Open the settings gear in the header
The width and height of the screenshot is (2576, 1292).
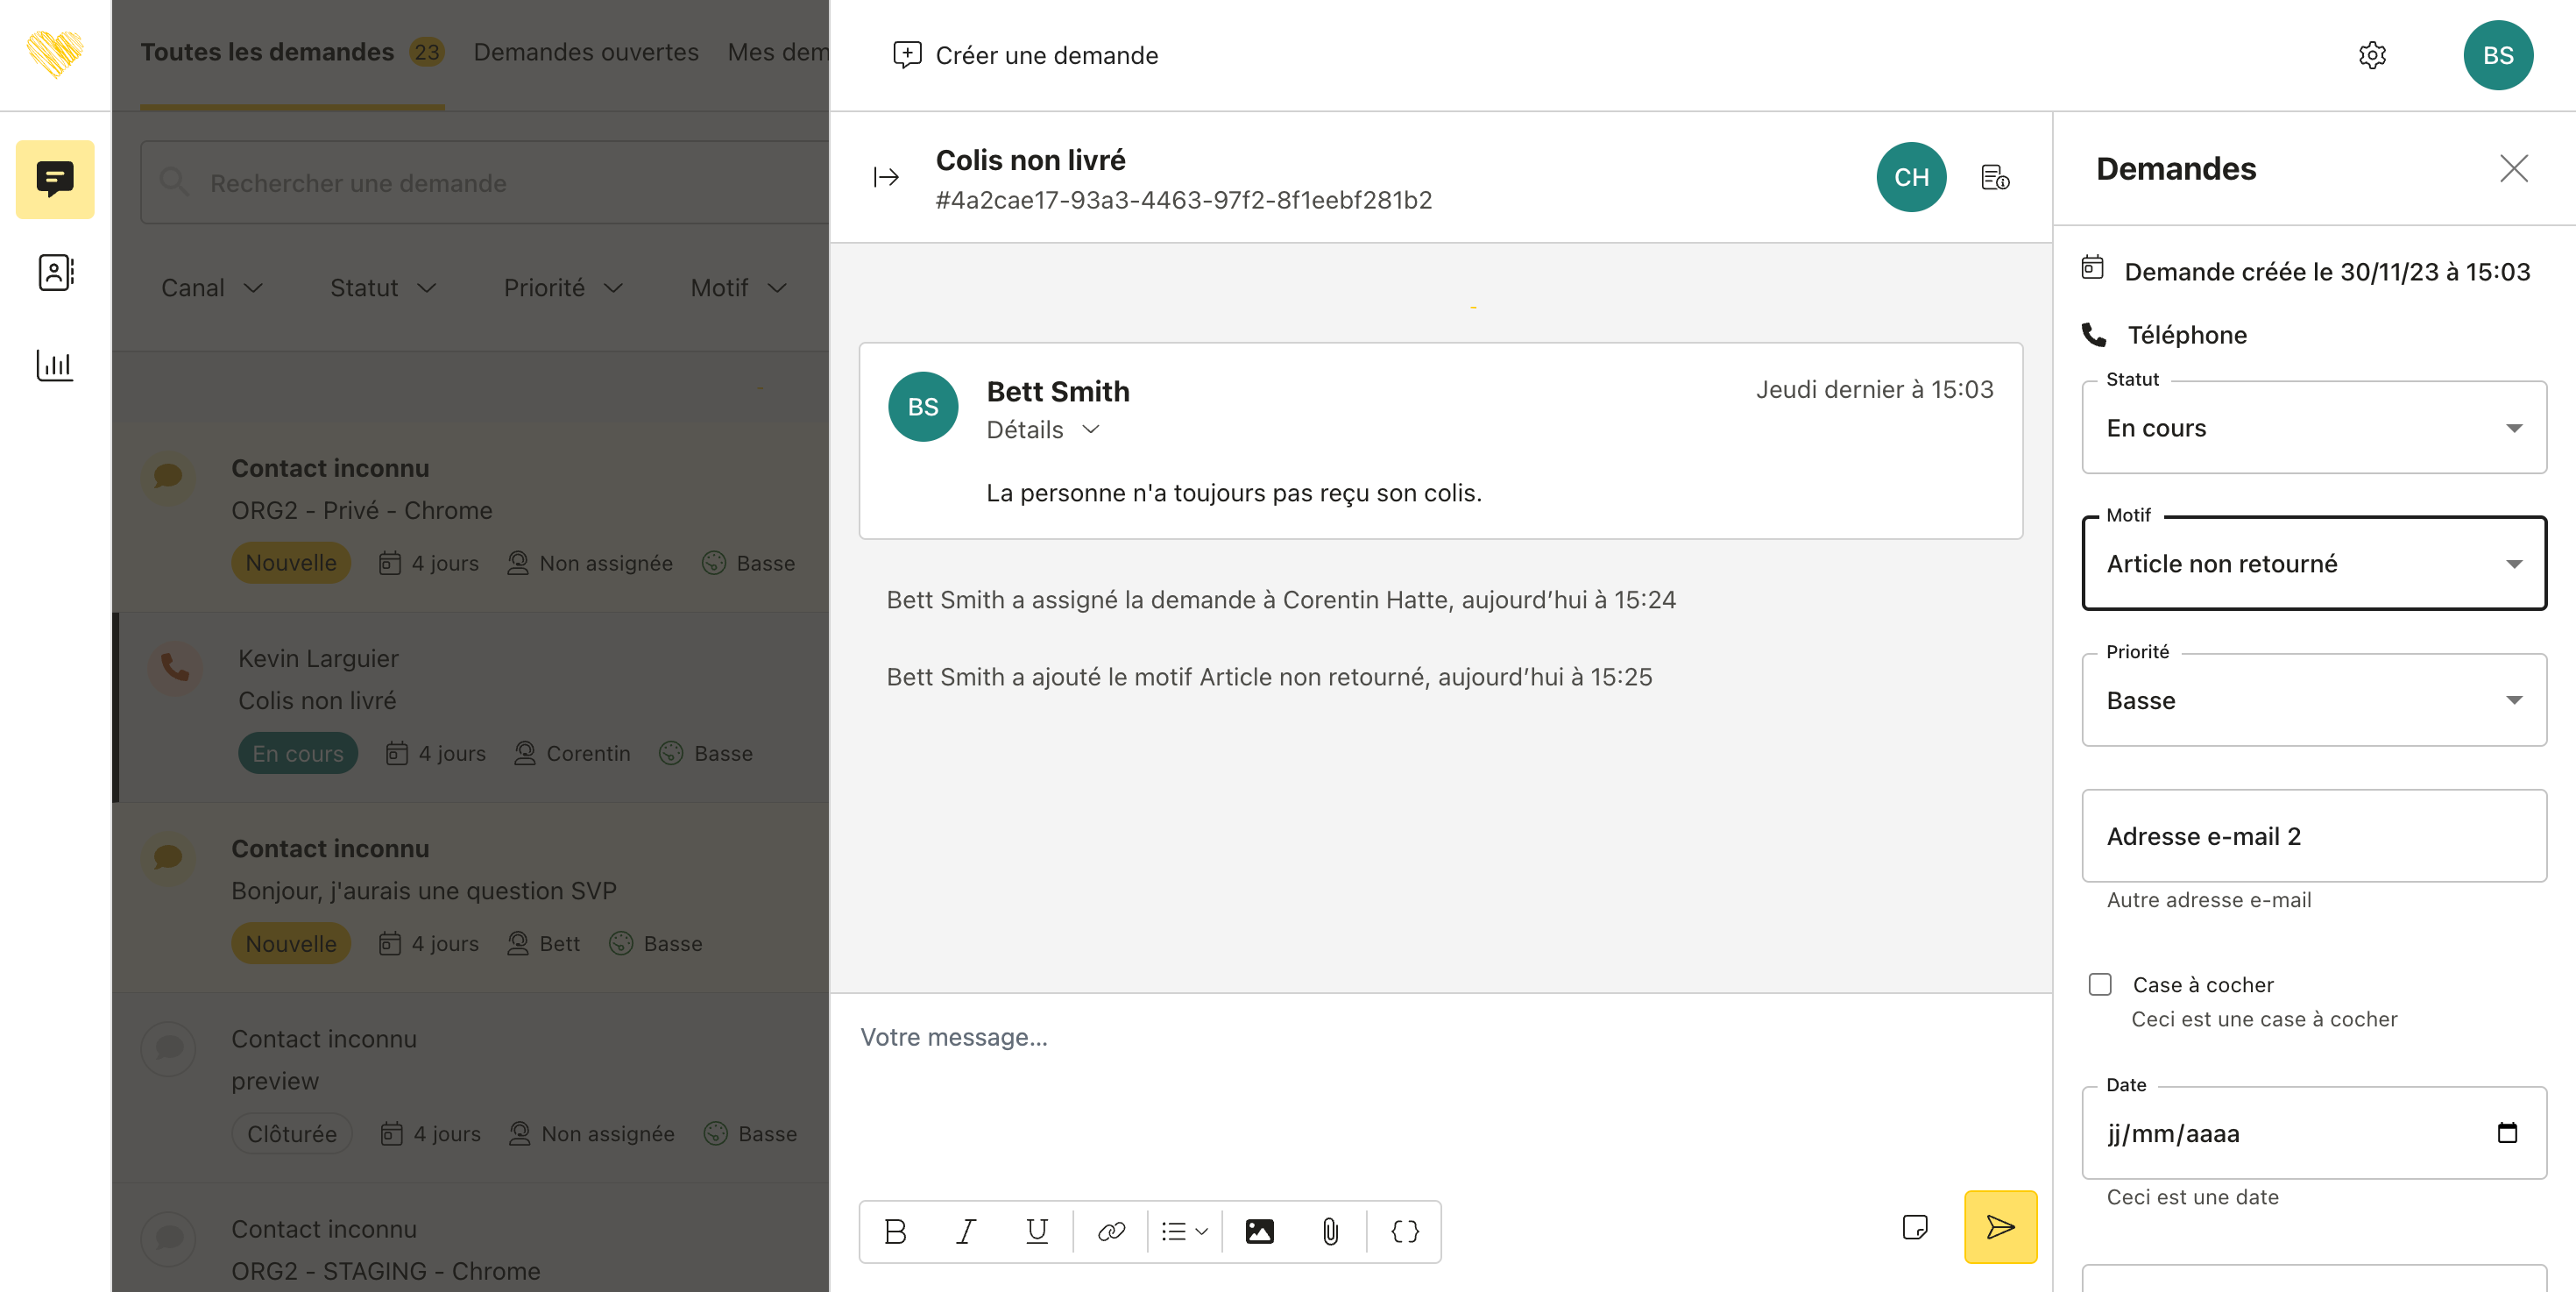click(x=2372, y=55)
